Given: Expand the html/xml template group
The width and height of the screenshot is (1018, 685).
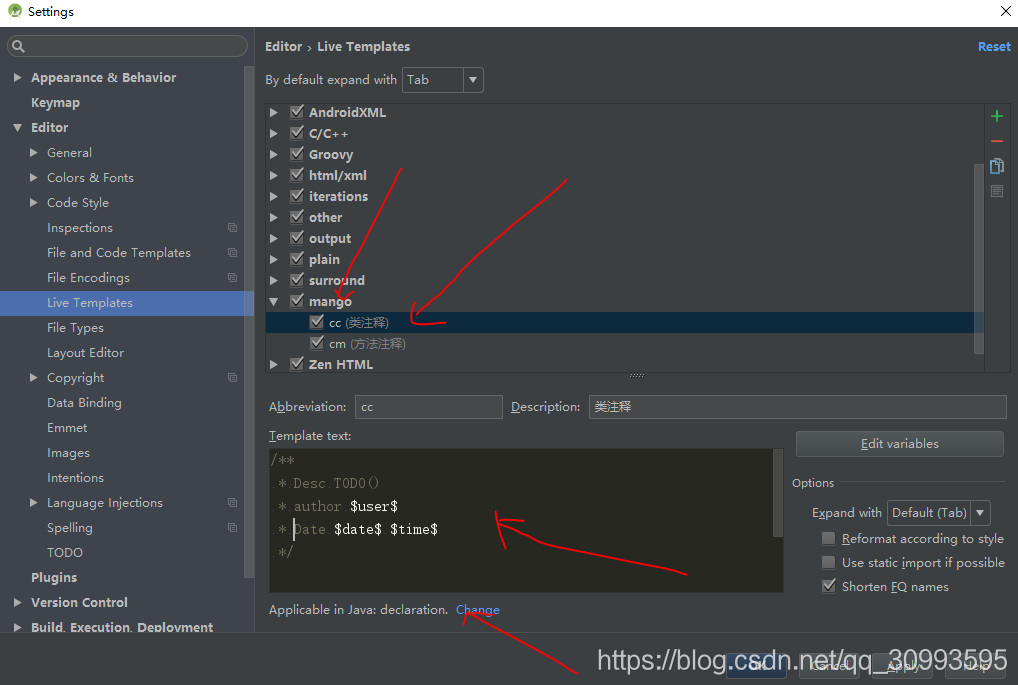Looking at the screenshot, I should coord(274,175).
